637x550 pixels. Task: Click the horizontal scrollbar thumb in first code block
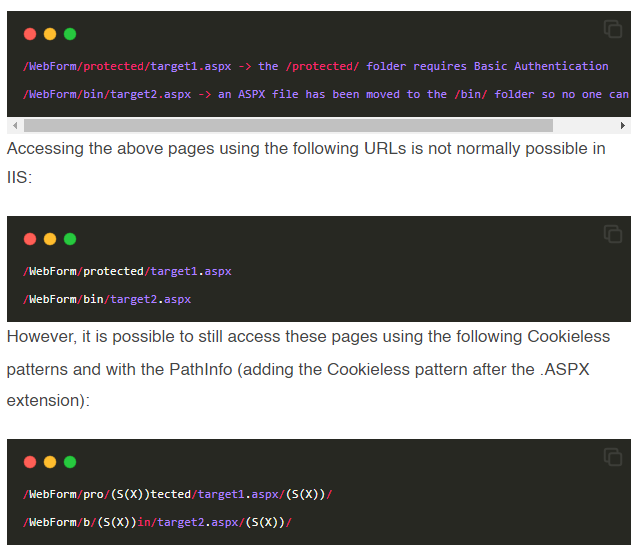(x=288, y=126)
